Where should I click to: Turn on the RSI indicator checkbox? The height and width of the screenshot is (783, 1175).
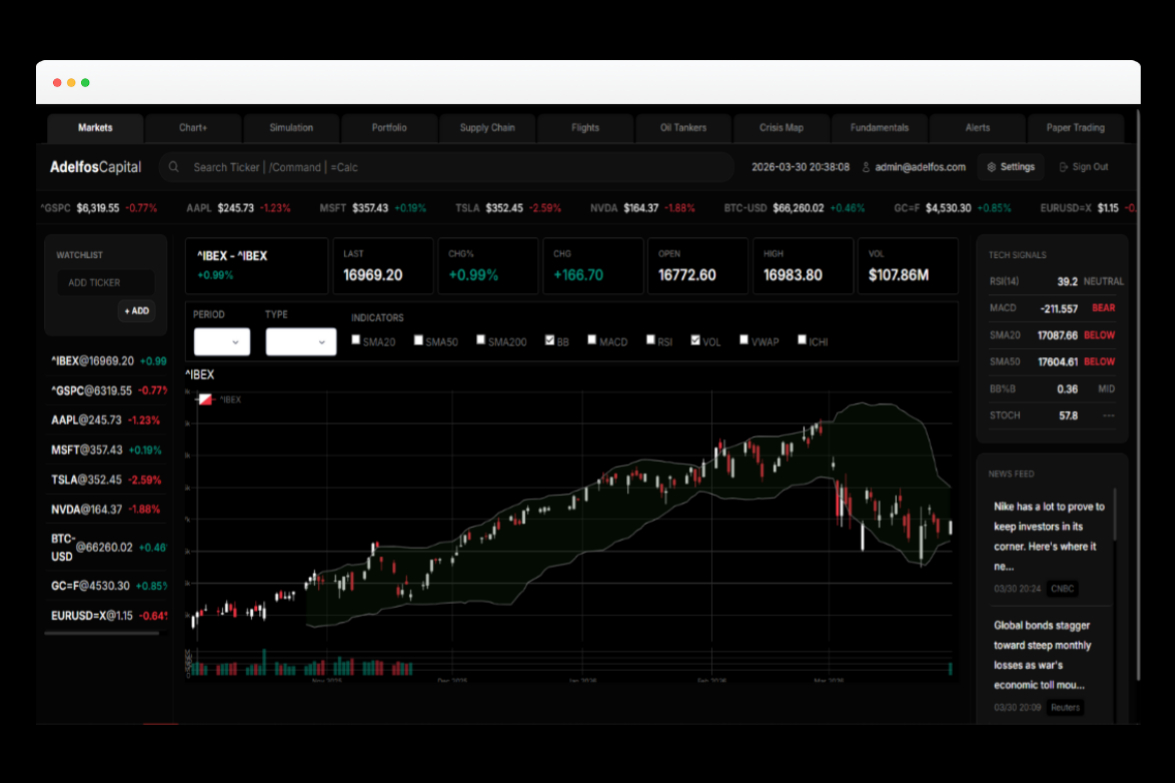coord(650,340)
